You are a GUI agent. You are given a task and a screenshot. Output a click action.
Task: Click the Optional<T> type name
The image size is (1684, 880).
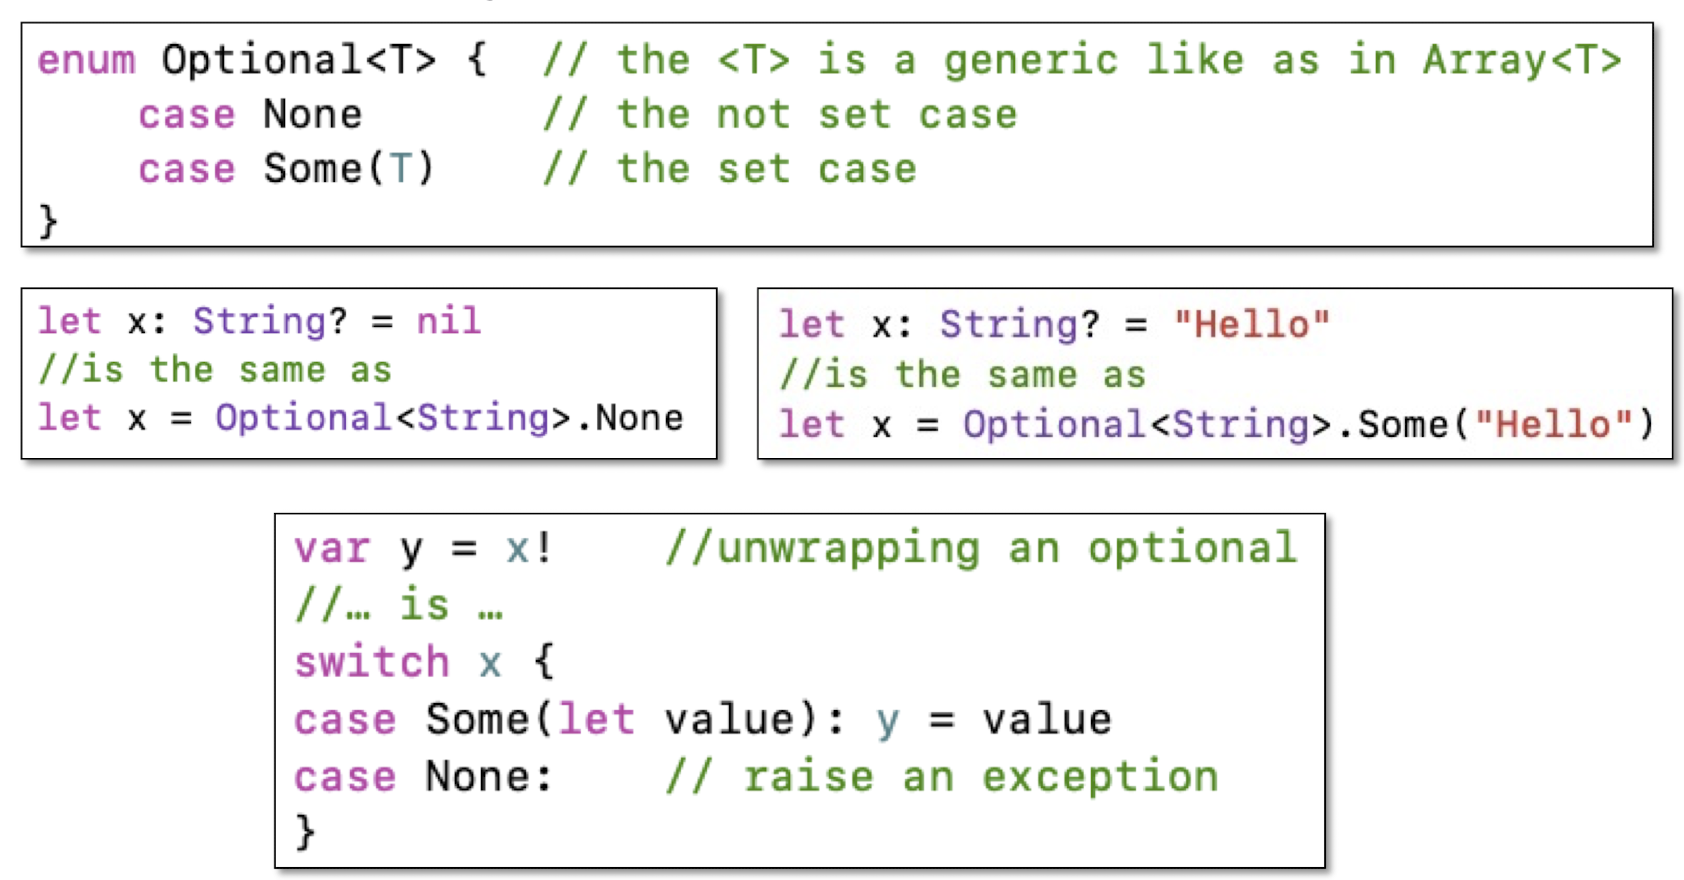(299, 60)
